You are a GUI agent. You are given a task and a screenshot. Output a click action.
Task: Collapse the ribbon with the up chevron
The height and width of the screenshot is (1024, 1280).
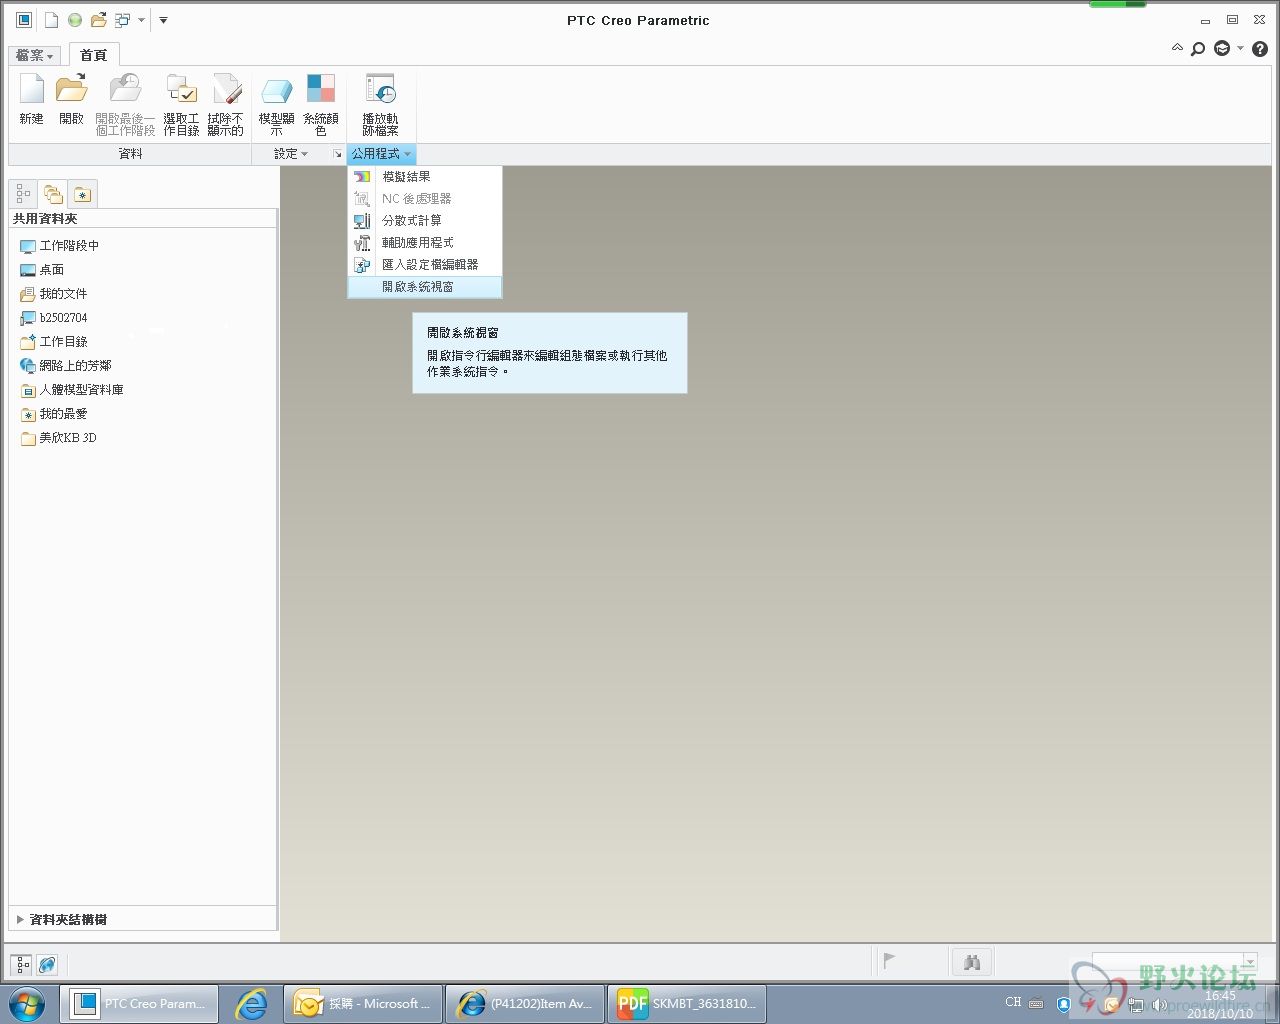1177,48
